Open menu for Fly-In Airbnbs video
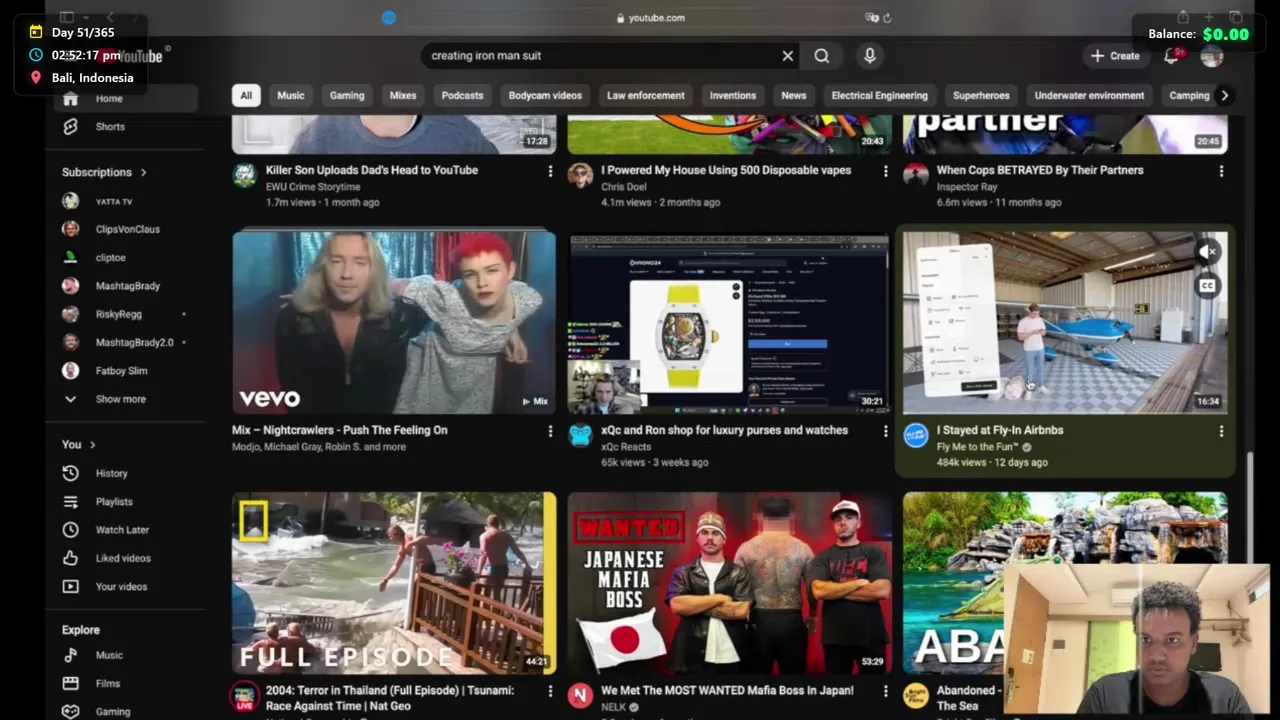Screen dimensions: 1280x720 point(1221,431)
